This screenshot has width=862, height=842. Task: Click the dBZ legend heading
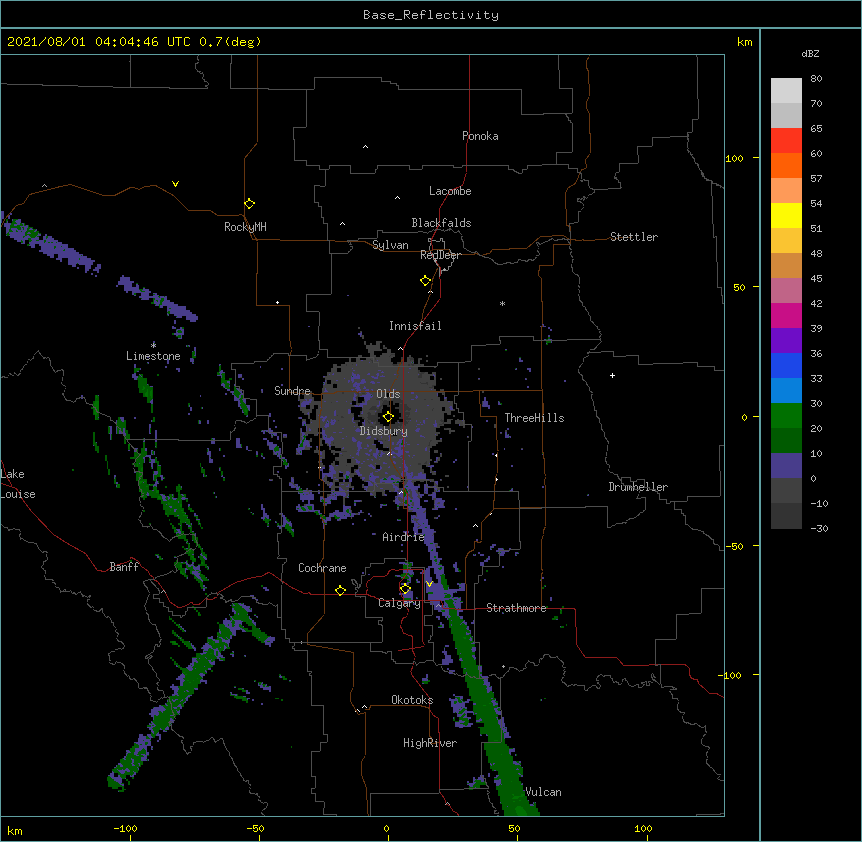[810, 53]
